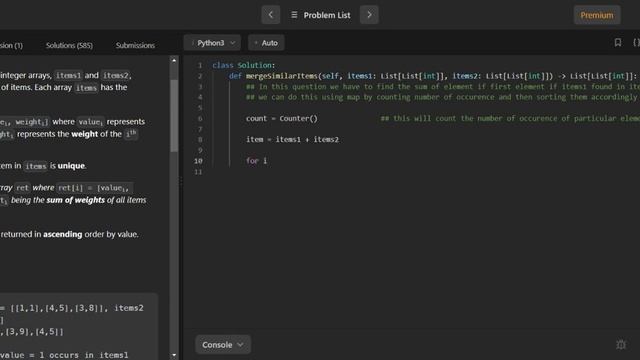Open the Solutions (585) tab
Viewport: 640px width, 360px height.
click(69, 45)
